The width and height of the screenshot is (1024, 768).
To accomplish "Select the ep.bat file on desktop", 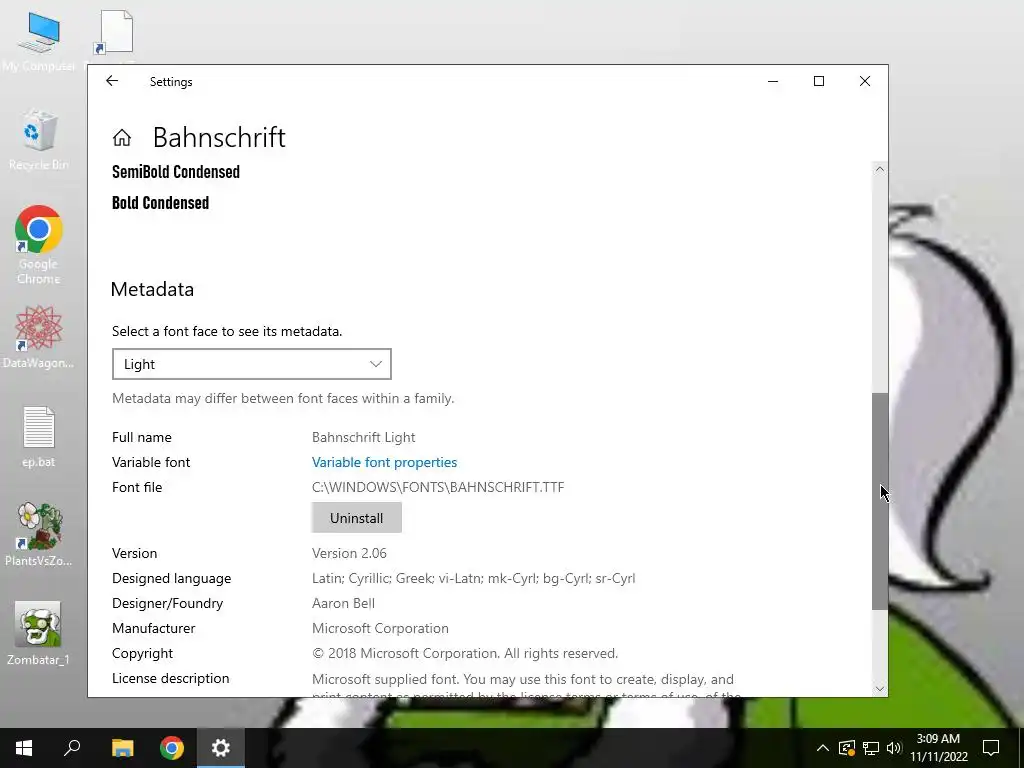I will point(39,436).
